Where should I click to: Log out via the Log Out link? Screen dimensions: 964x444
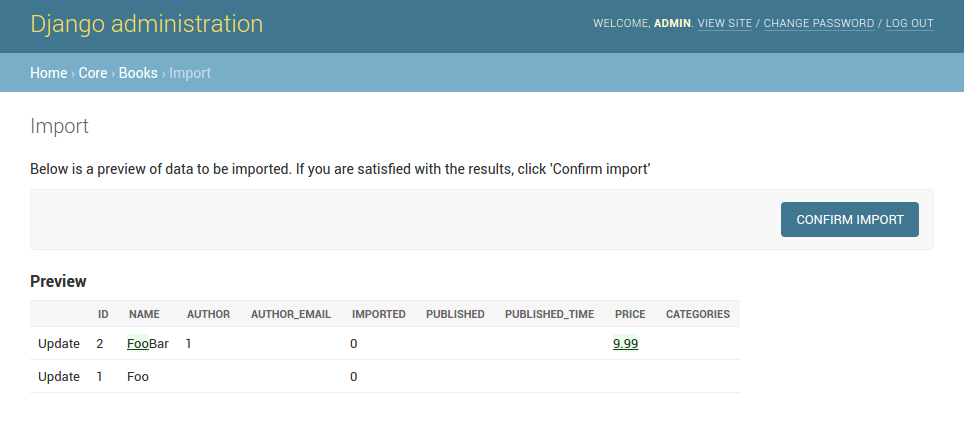click(909, 23)
